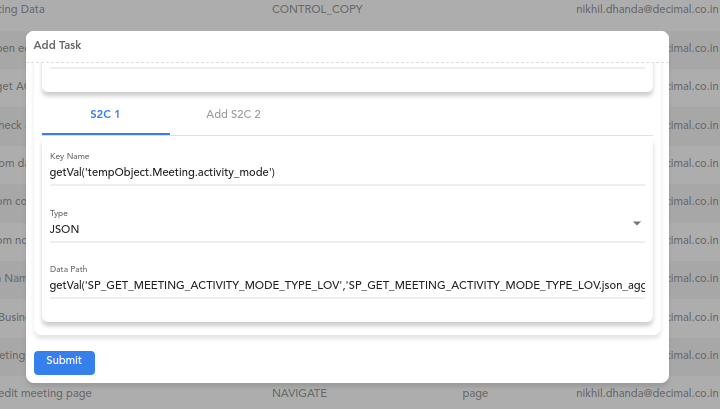Click the Add Task dialog title

57,45
